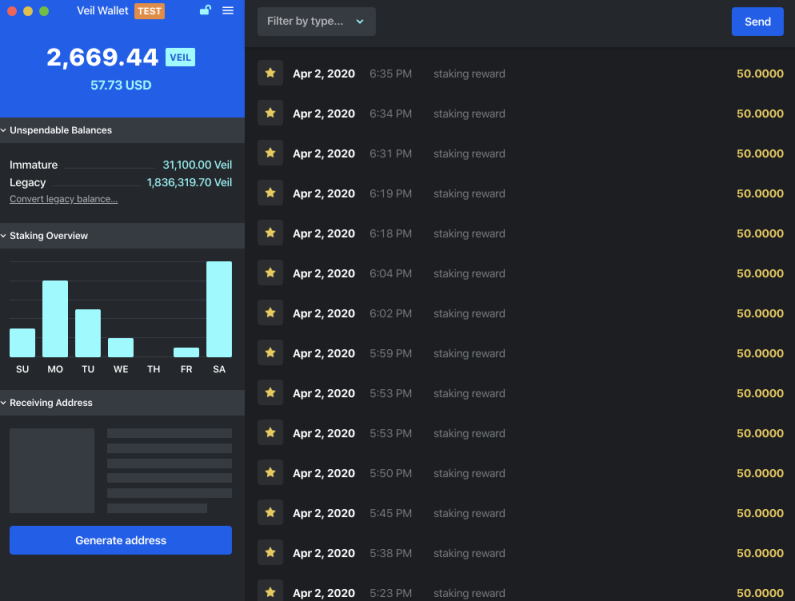Click the Friday staking bar
This screenshot has height=601, width=795.
(x=186, y=352)
